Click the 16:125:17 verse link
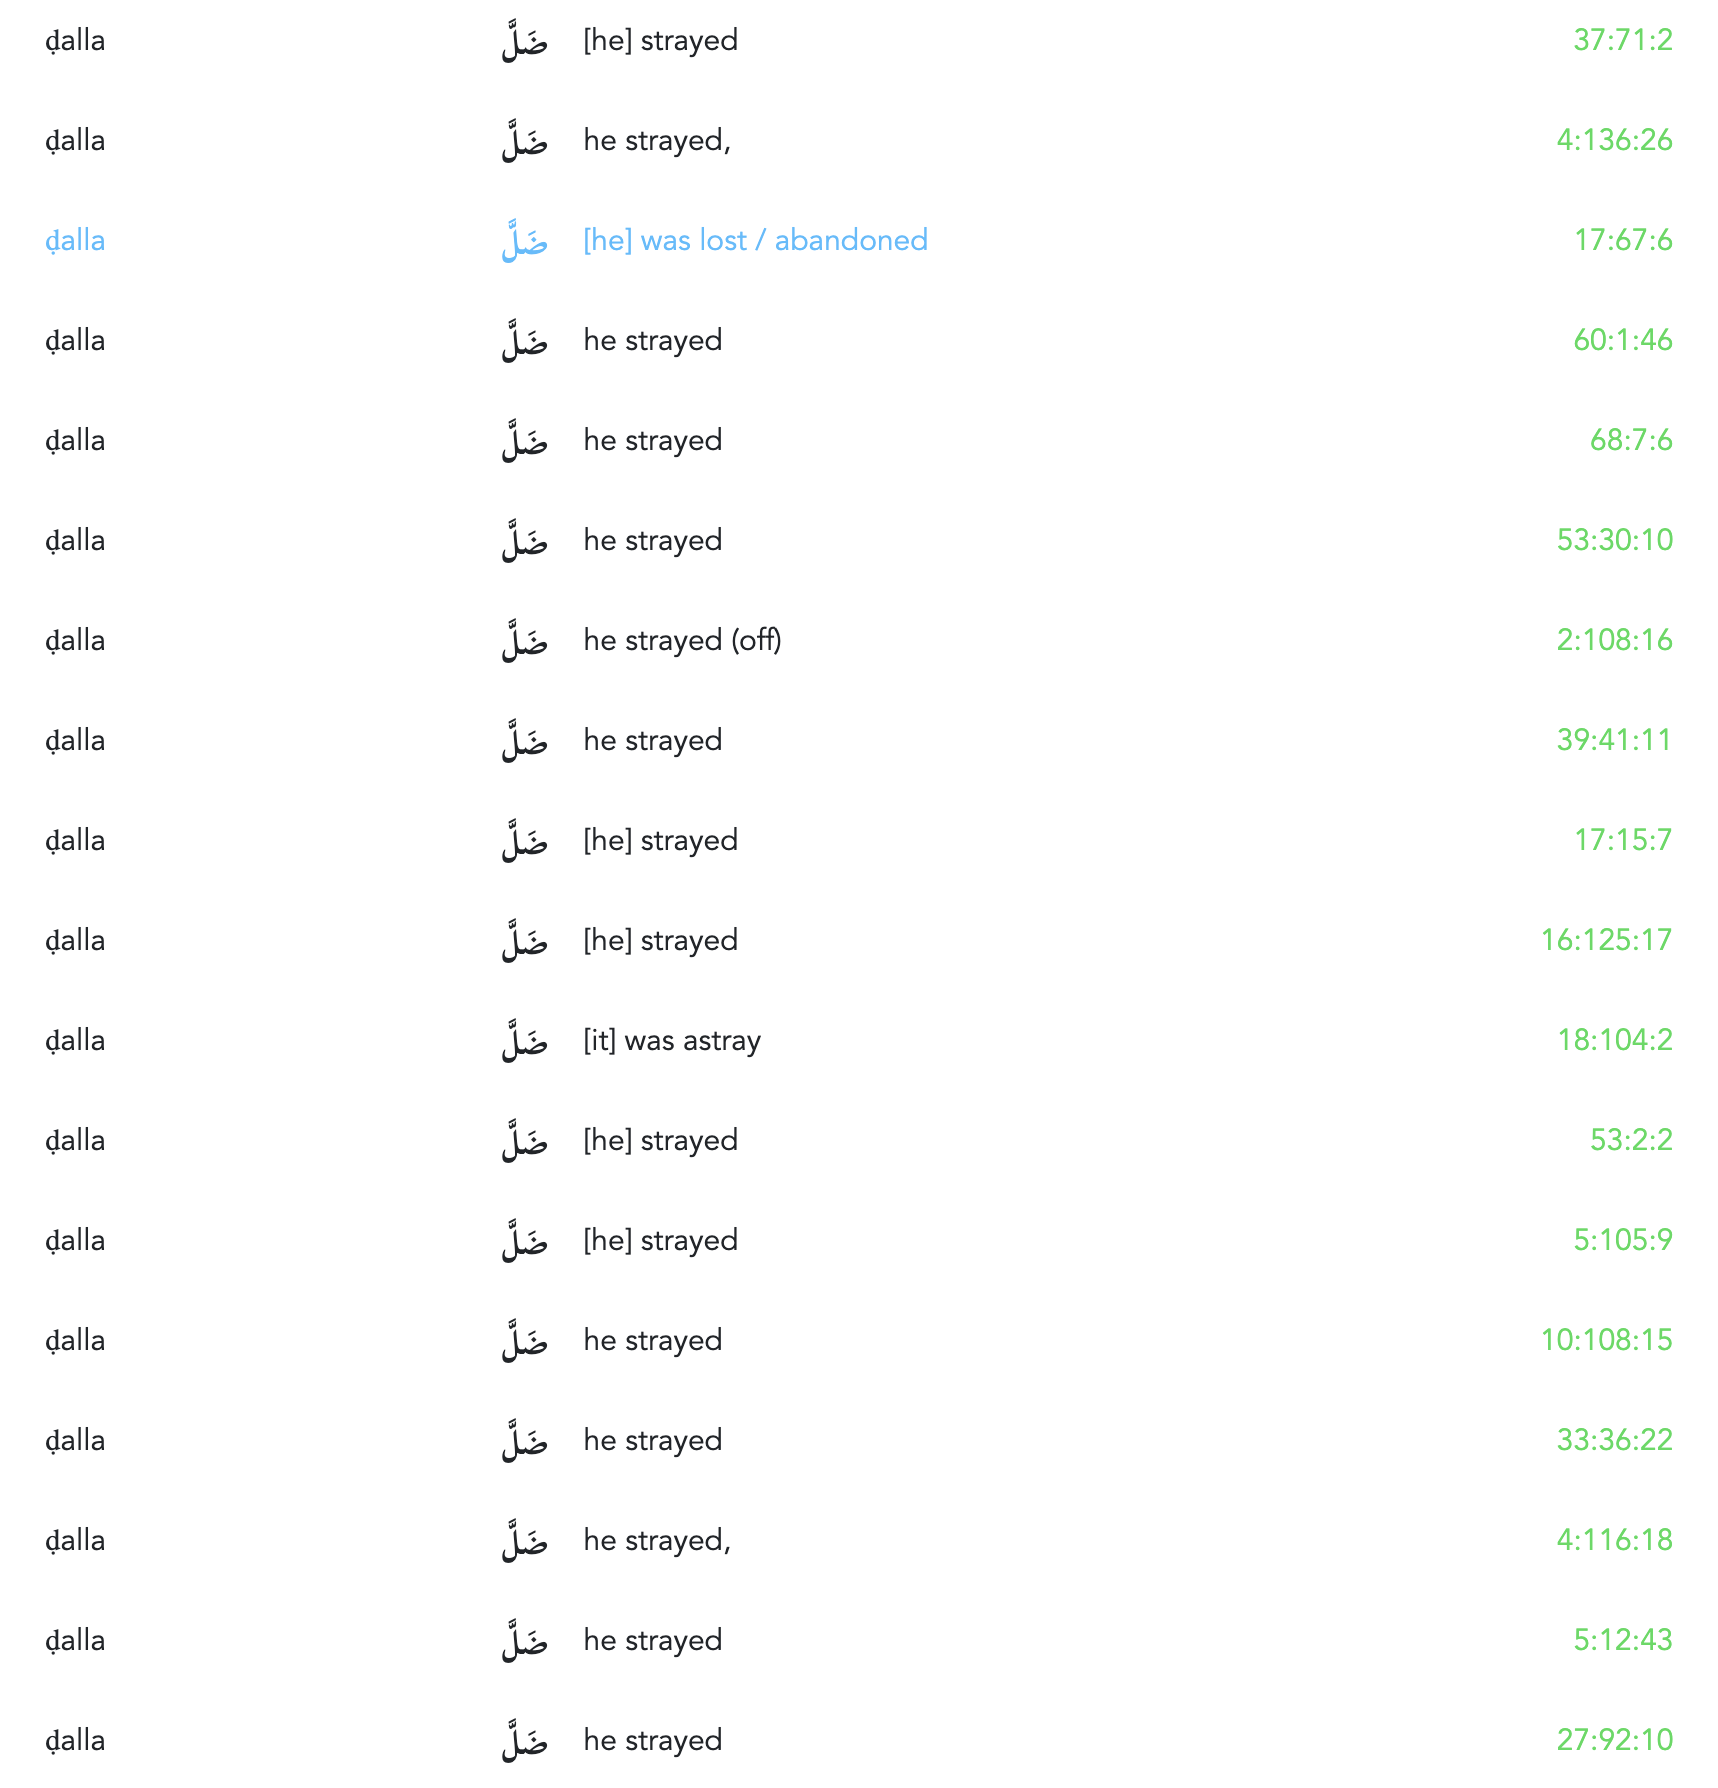This screenshot has height=1788, width=1718. [1606, 940]
